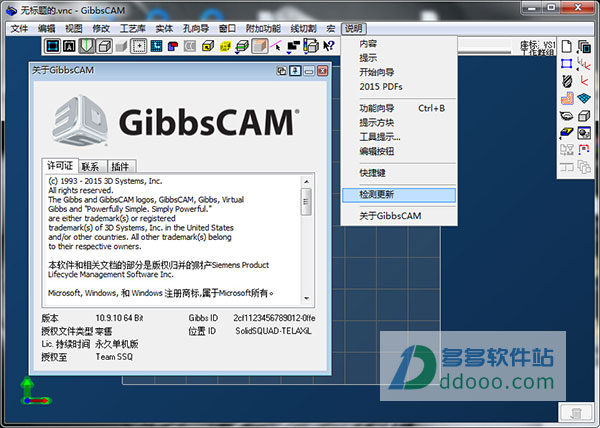
Task: Open the 视图 menu
Action: pos(74,29)
